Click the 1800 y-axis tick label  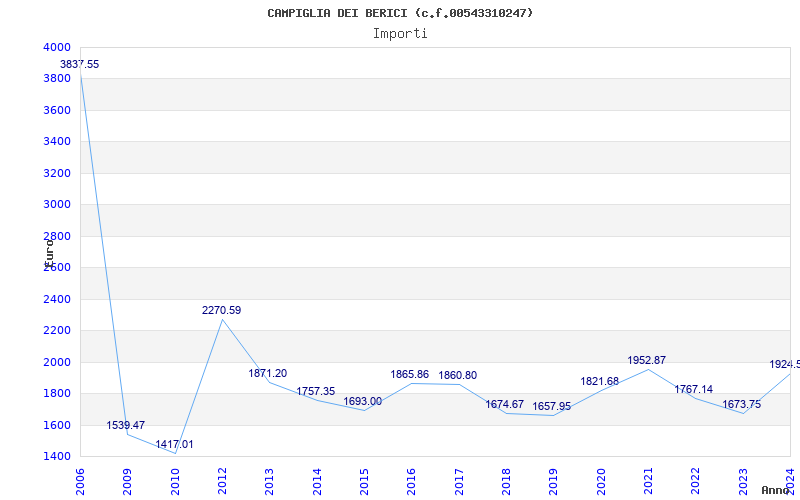57,394
